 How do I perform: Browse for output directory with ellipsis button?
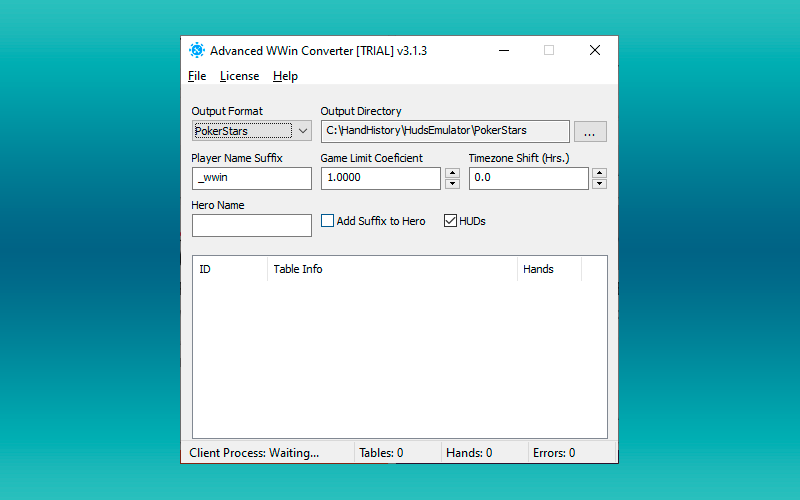coord(590,131)
